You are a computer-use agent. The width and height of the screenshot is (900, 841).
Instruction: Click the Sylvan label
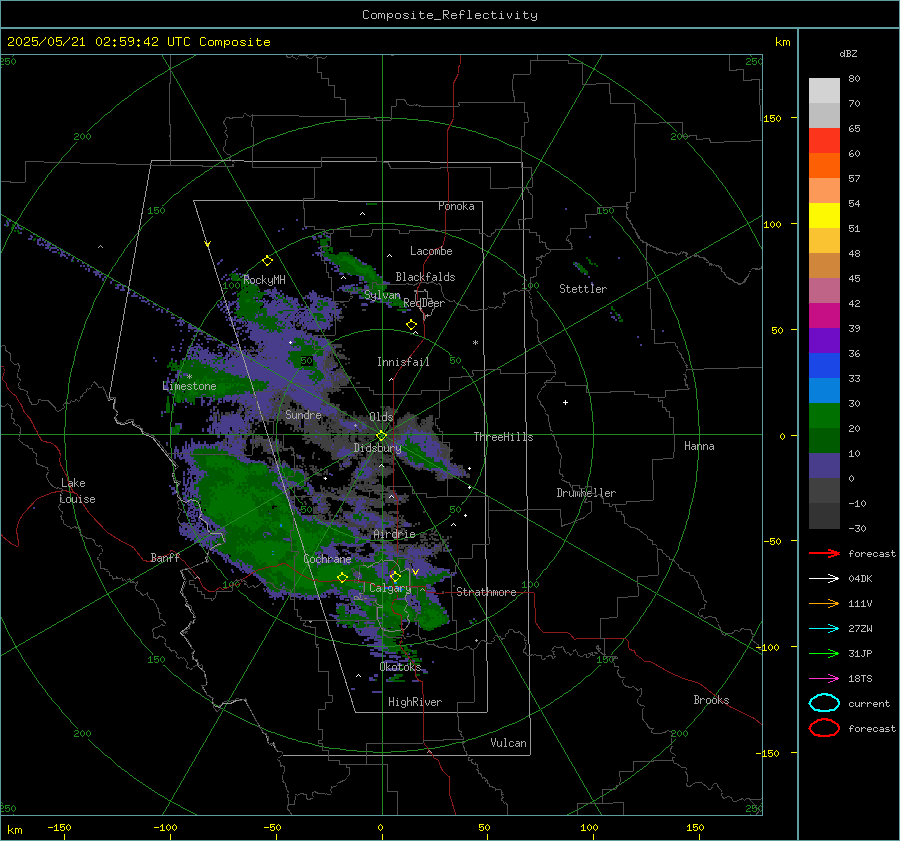tap(382, 295)
